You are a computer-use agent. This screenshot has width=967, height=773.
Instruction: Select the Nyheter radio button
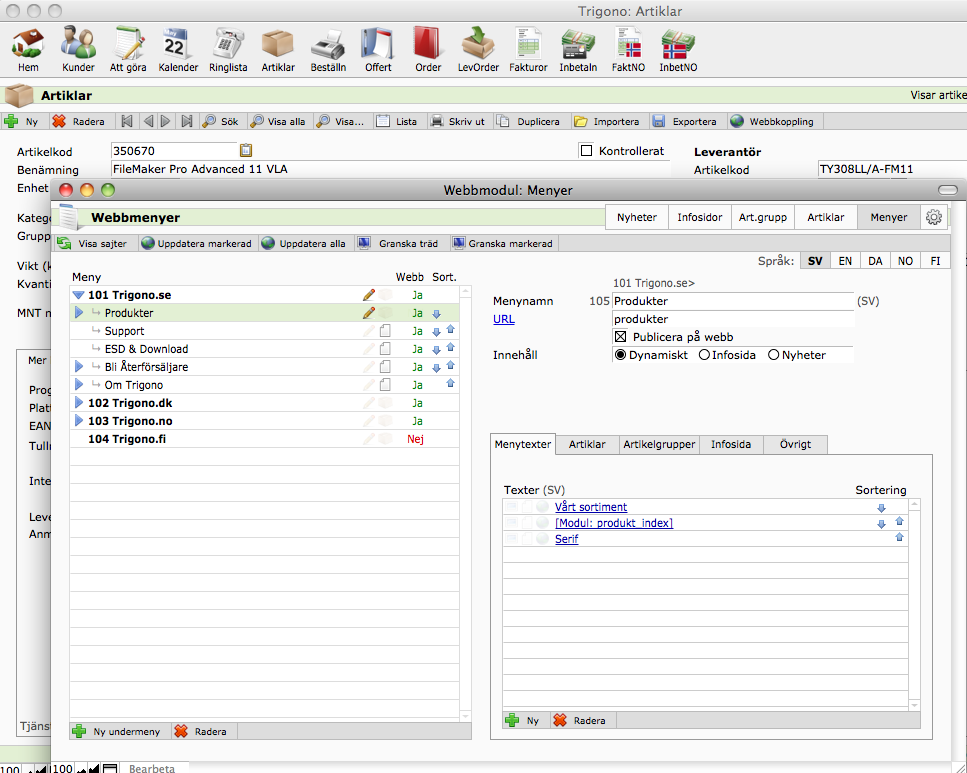[x=773, y=355]
